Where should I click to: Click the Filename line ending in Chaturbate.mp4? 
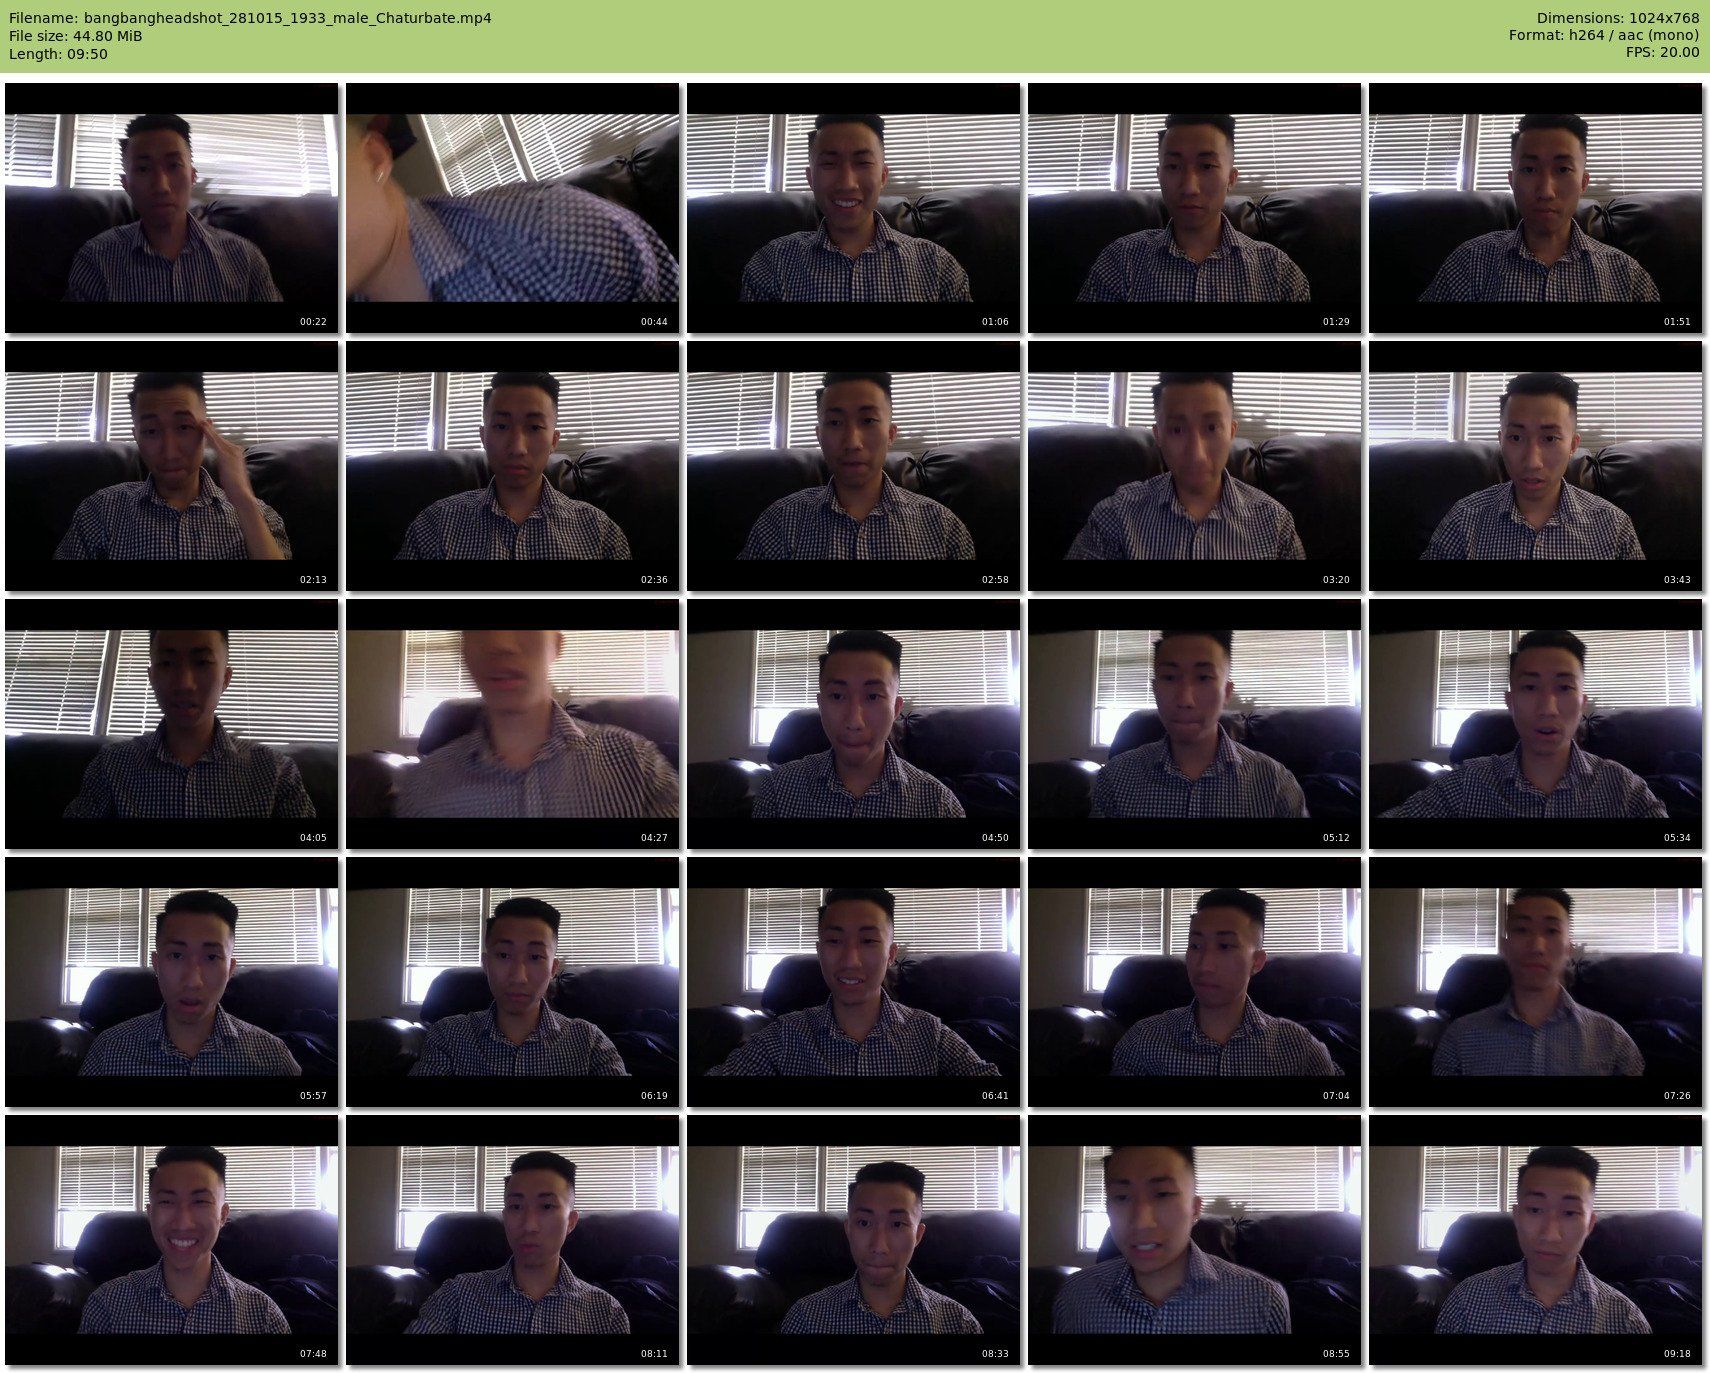point(250,18)
